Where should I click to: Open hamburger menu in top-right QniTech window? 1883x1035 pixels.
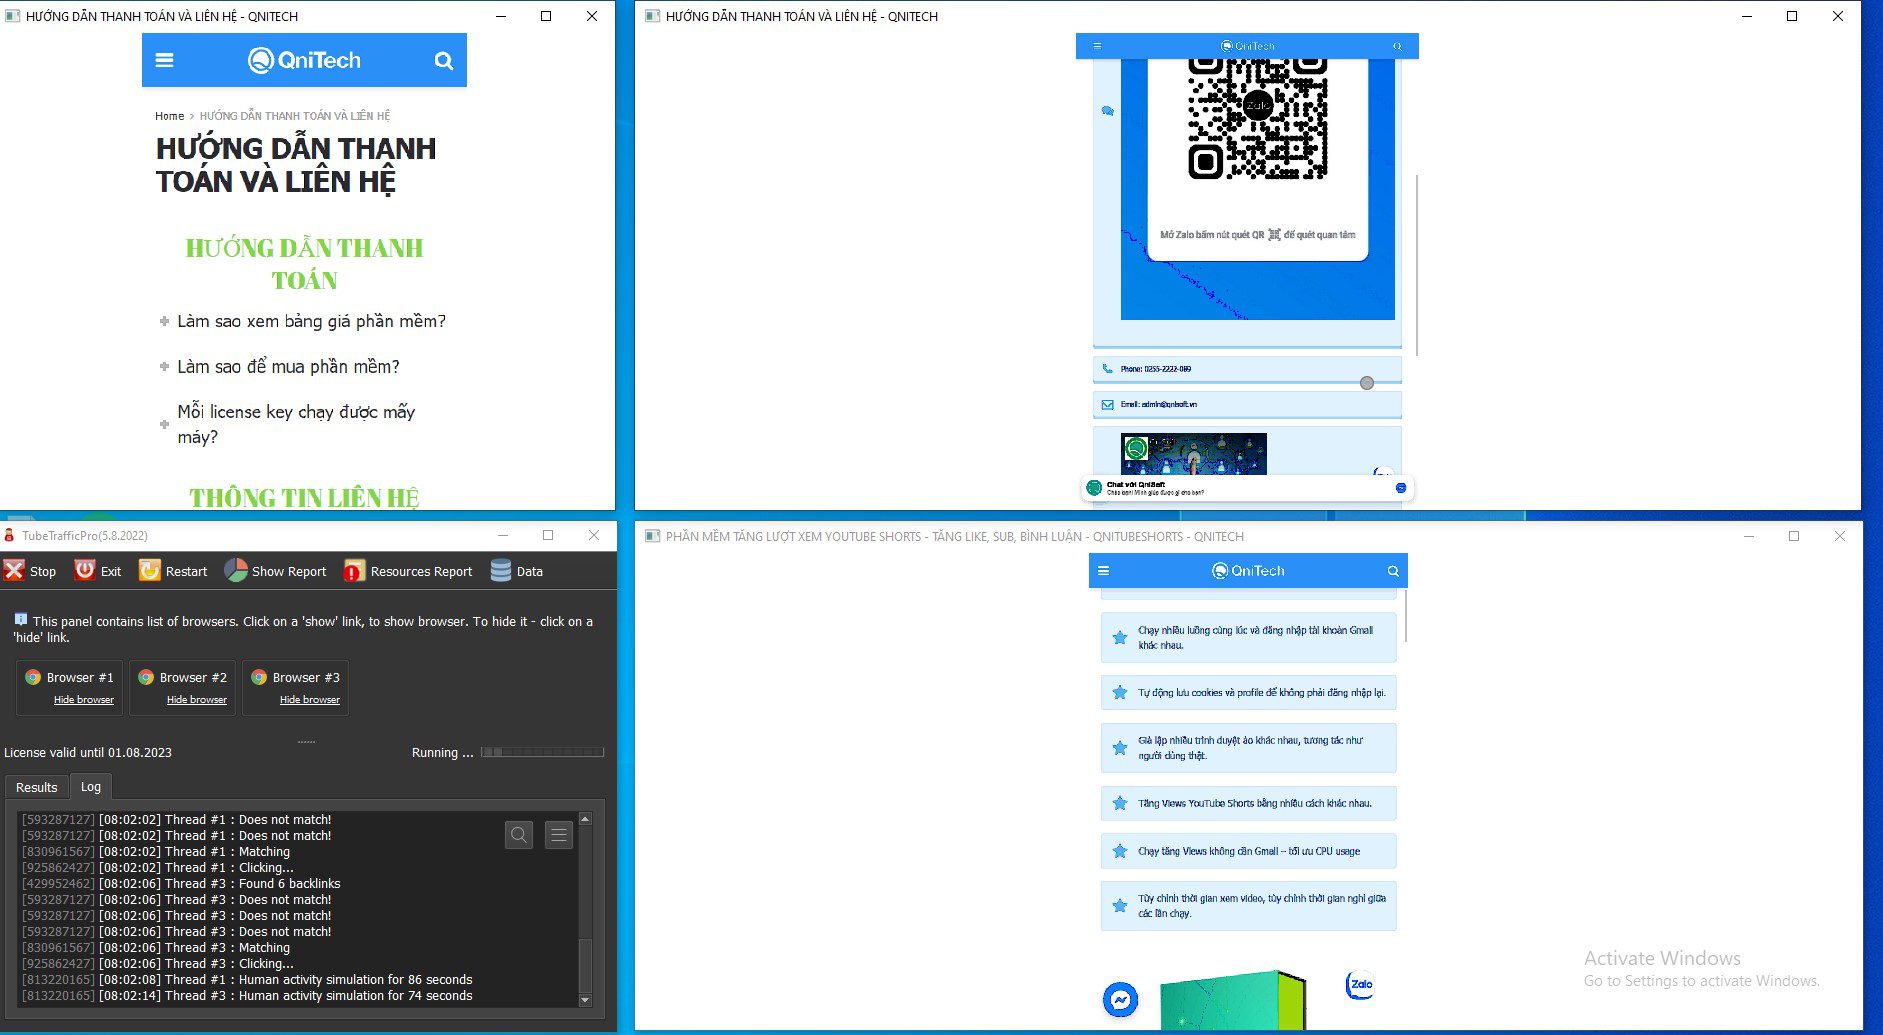point(1097,46)
